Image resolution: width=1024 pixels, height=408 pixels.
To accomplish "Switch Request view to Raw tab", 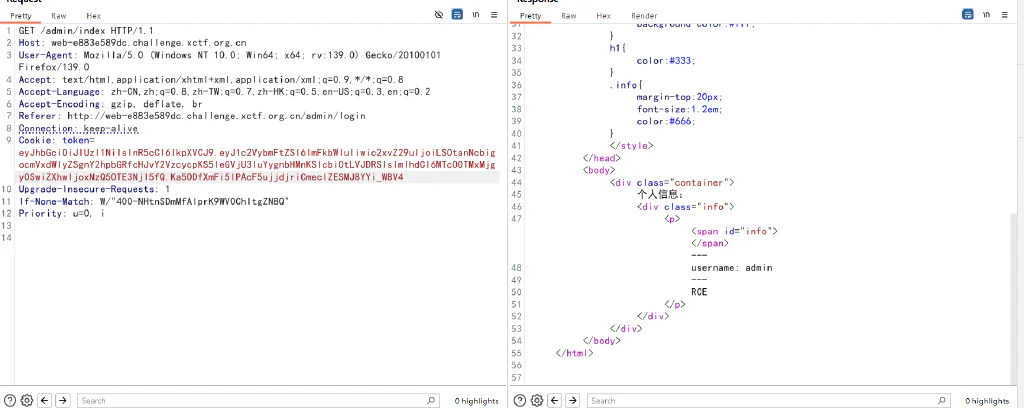I will [x=59, y=16].
